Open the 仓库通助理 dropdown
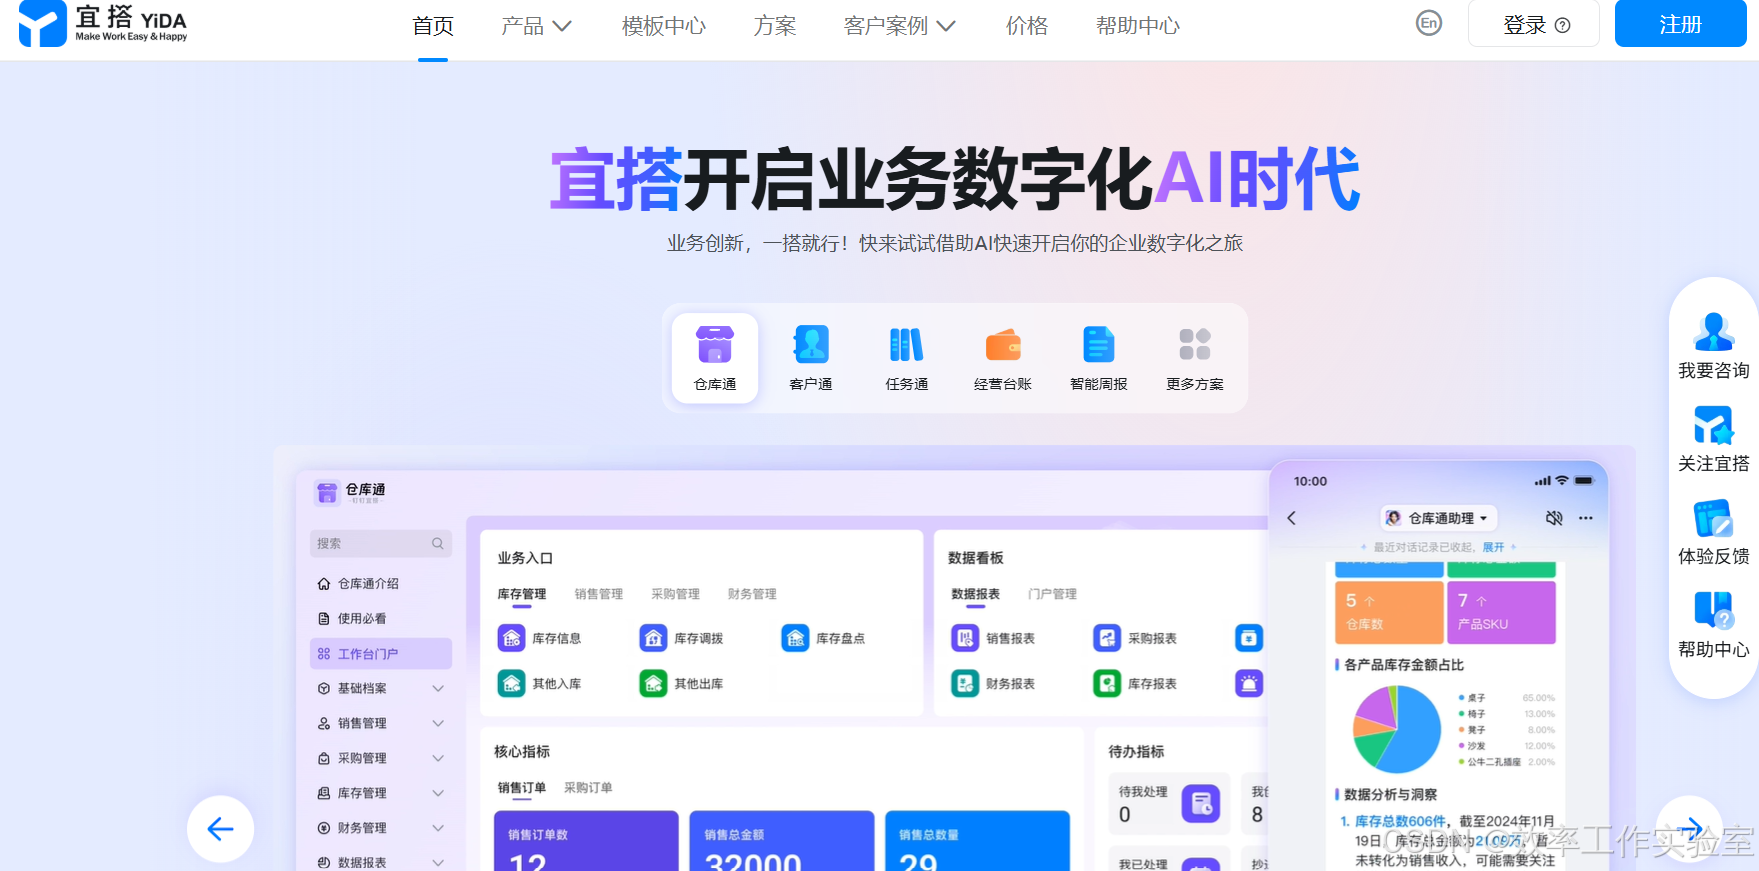The image size is (1759, 871). point(1439,518)
